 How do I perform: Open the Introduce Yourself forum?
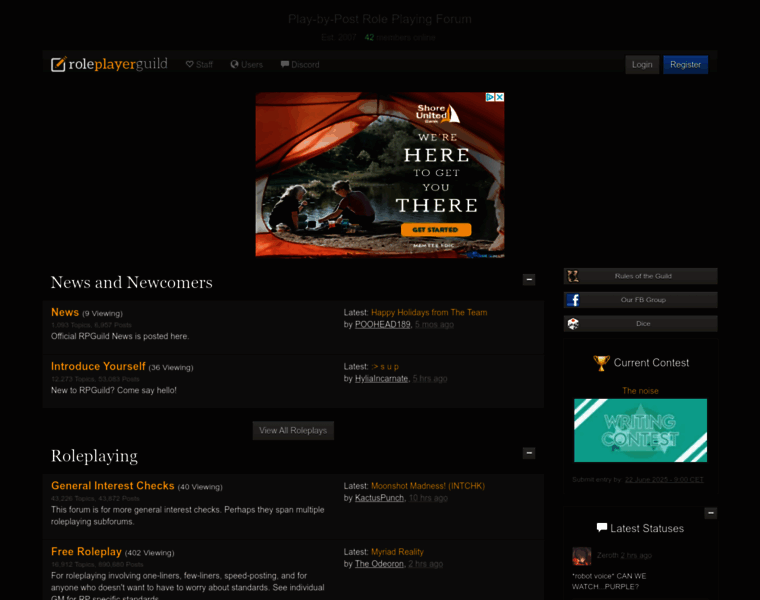(98, 366)
